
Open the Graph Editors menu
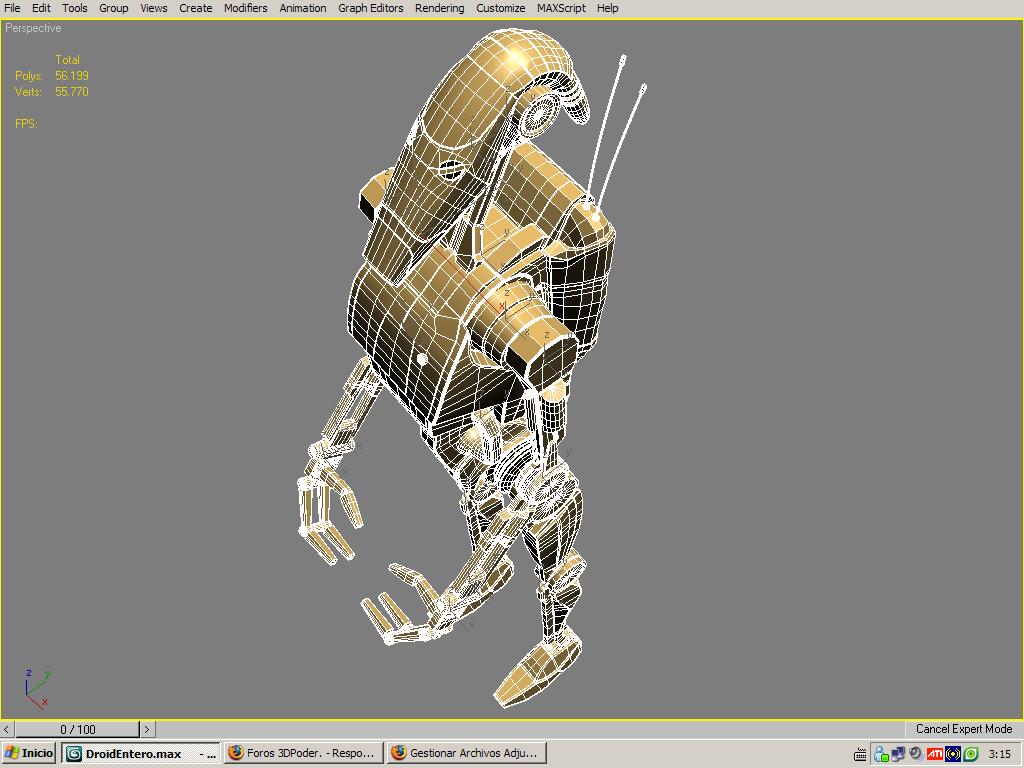(370, 8)
